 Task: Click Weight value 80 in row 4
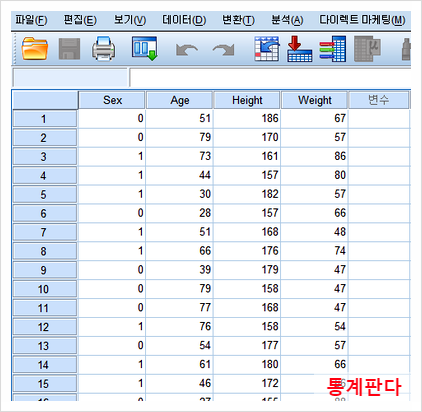pyautogui.click(x=315, y=175)
